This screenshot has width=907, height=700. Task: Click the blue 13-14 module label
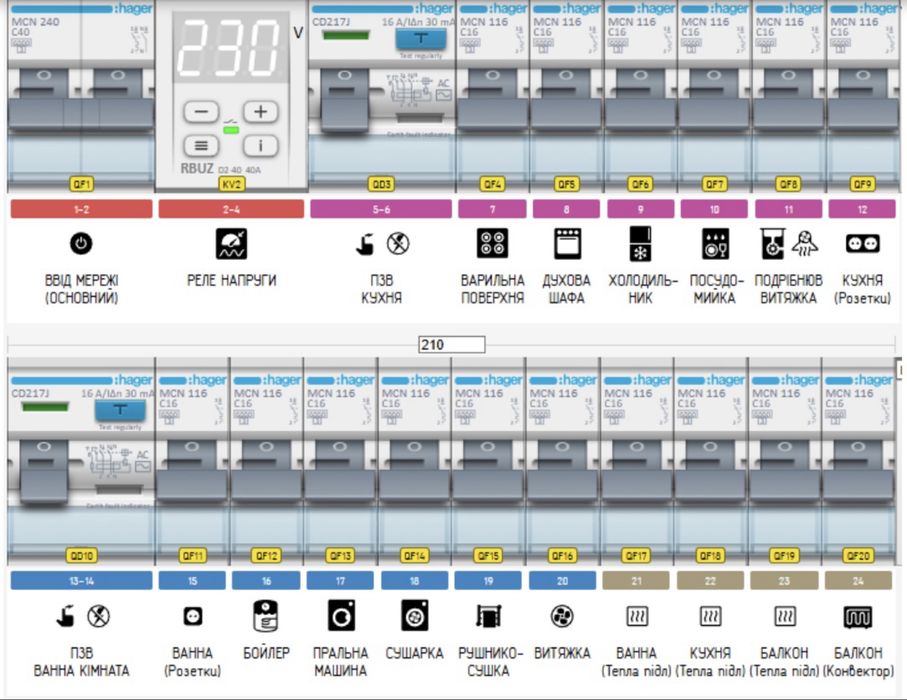pyautogui.click(x=81, y=580)
